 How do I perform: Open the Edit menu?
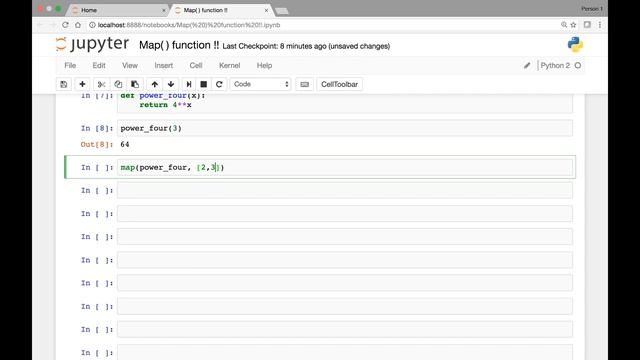pyautogui.click(x=99, y=65)
